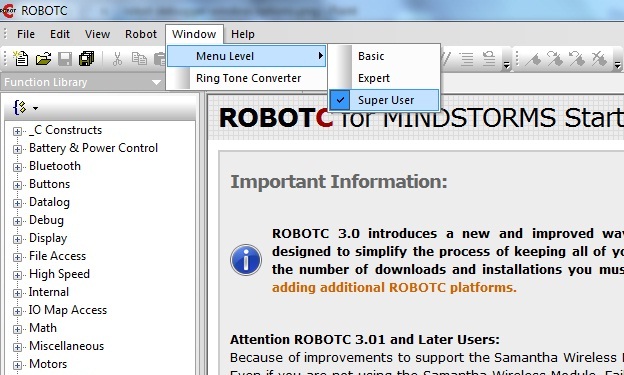Expand the Display tree node

point(17,239)
